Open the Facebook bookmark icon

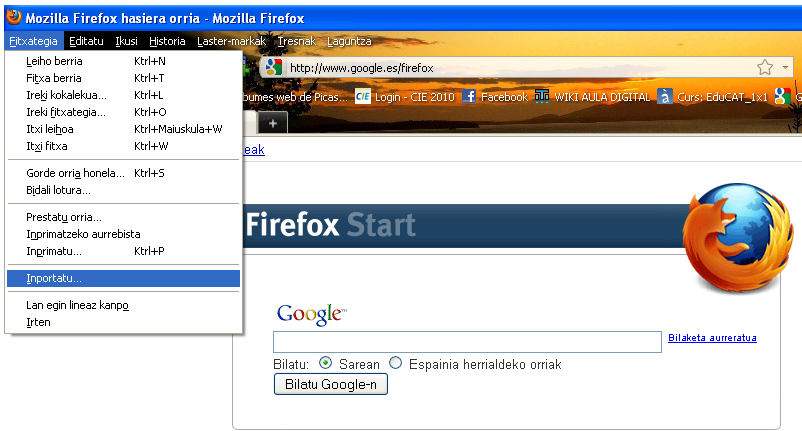pos(469,97)
